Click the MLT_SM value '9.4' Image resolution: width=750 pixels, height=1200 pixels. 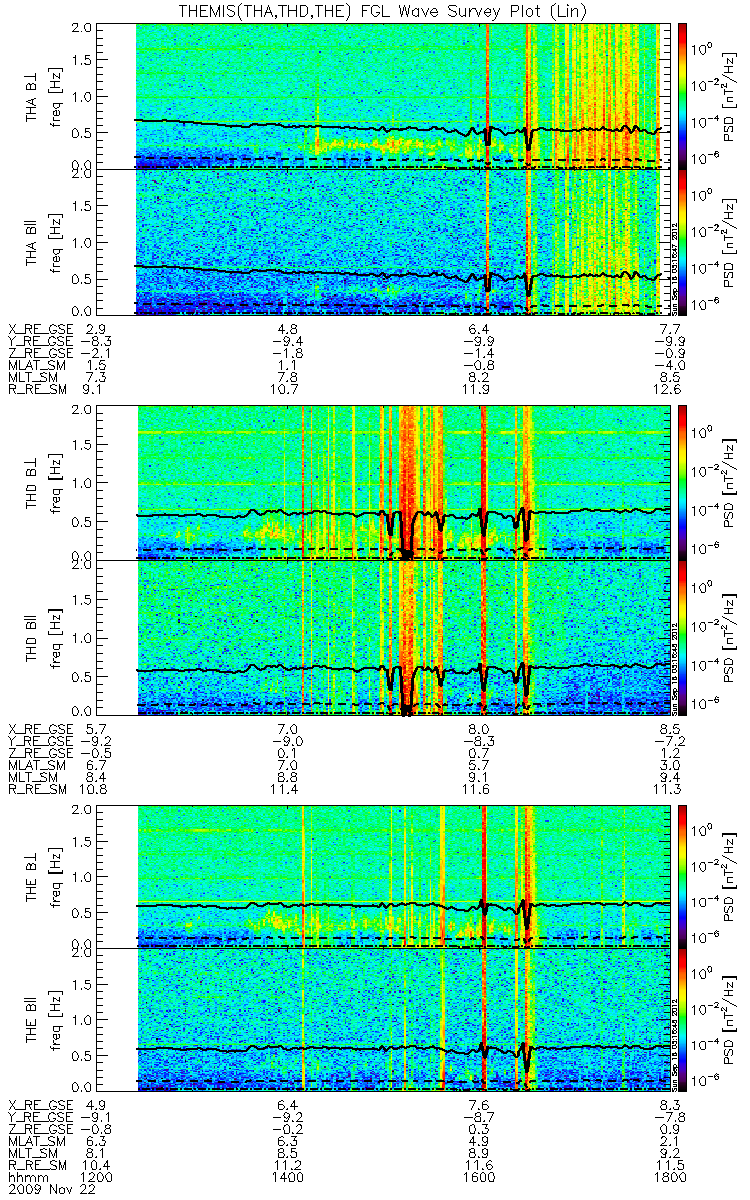click(x=669, y=779)
